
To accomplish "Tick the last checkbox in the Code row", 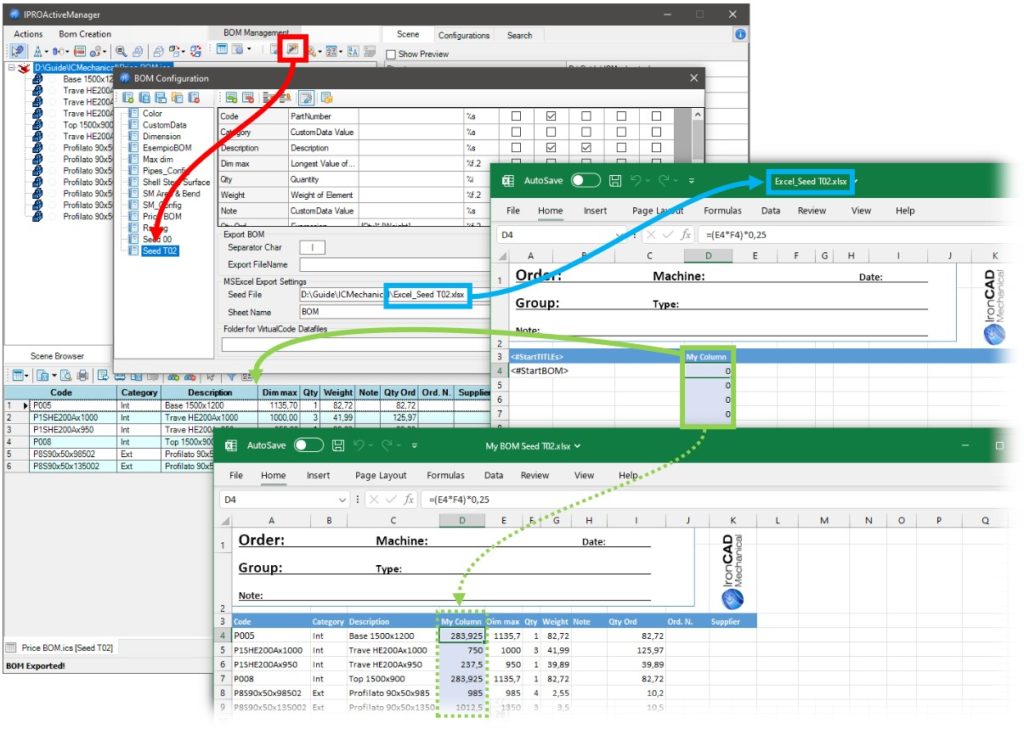I will pos(656,116).
